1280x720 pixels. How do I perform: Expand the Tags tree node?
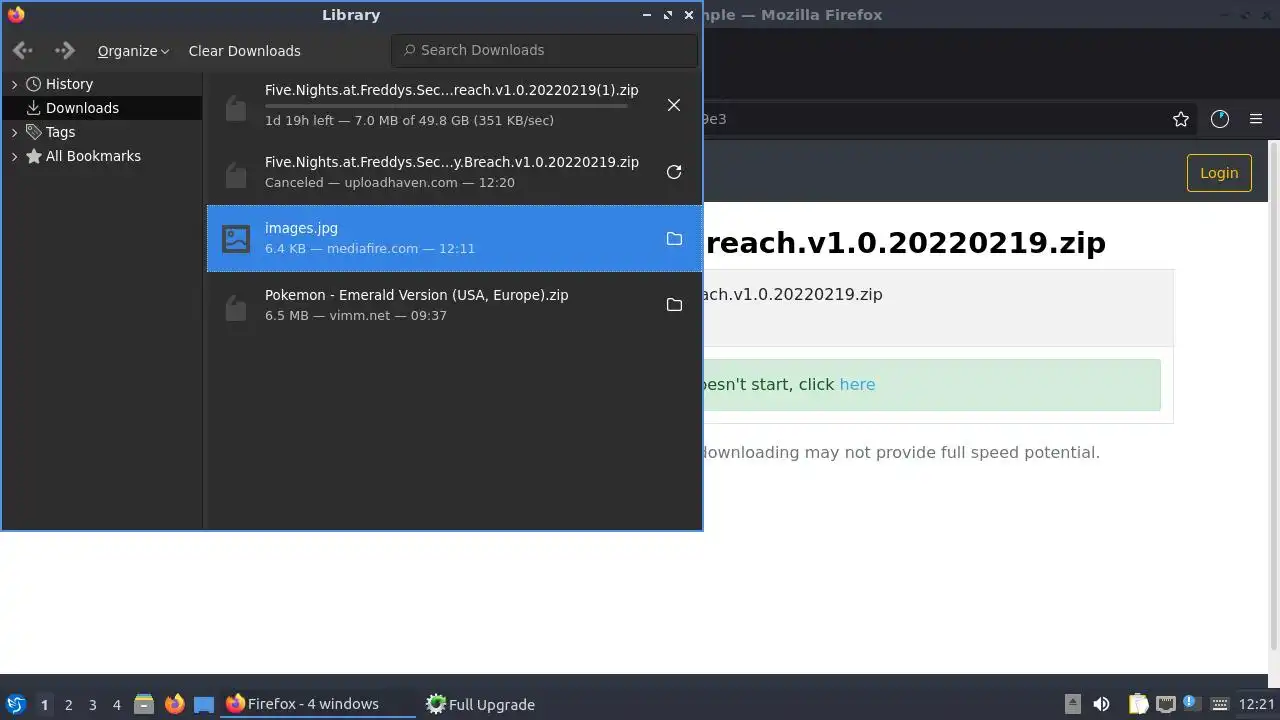click(x=15, y=132)
